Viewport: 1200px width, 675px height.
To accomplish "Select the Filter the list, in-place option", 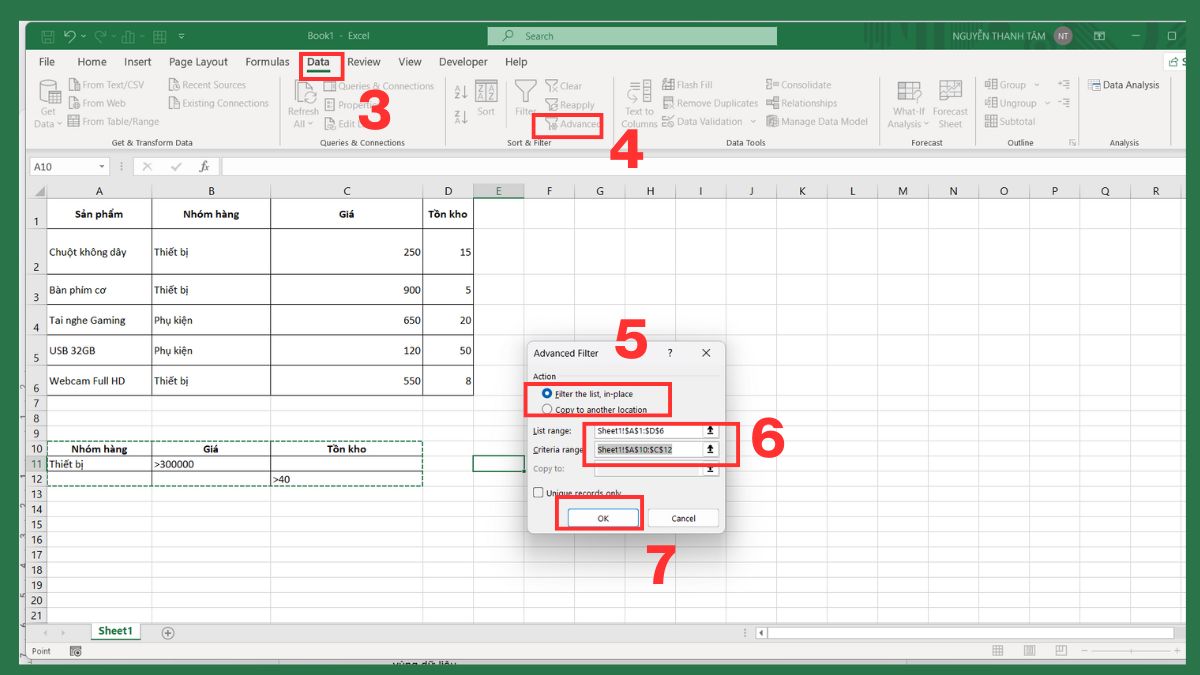I will coord(545,391).
